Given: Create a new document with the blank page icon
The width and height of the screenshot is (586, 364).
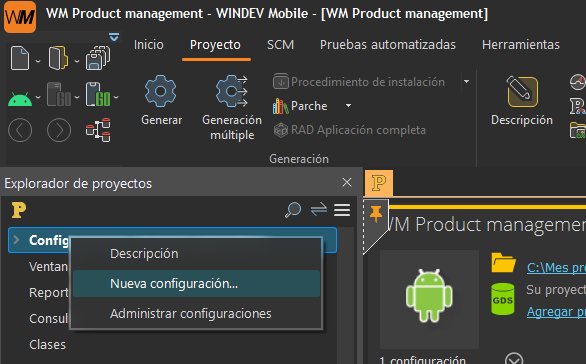Looking at the screenshot, I should pos(20,58).
